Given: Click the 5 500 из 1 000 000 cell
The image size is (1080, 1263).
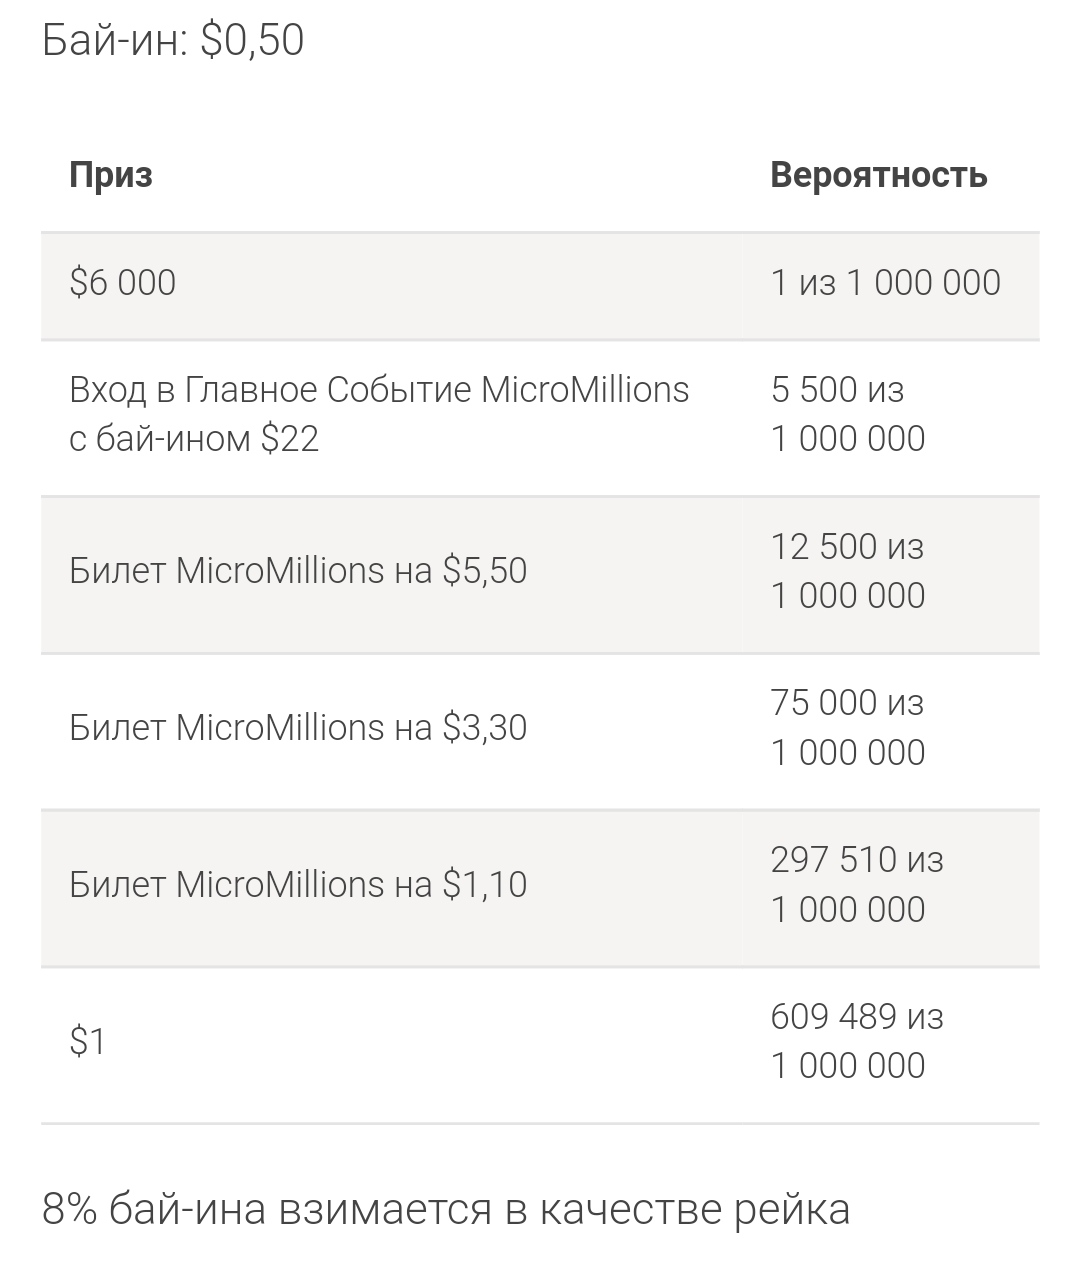Looking at the screenshot, I should click(x=848, y=414).
